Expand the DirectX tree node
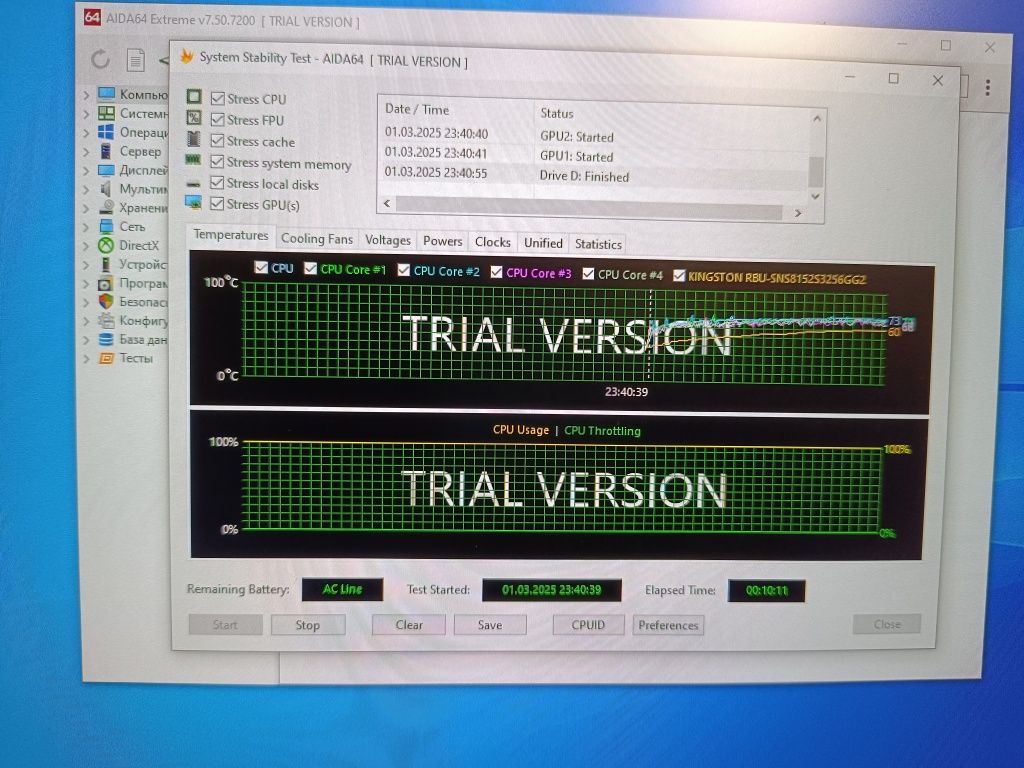The image size is (1024, 768). (86, 246)
